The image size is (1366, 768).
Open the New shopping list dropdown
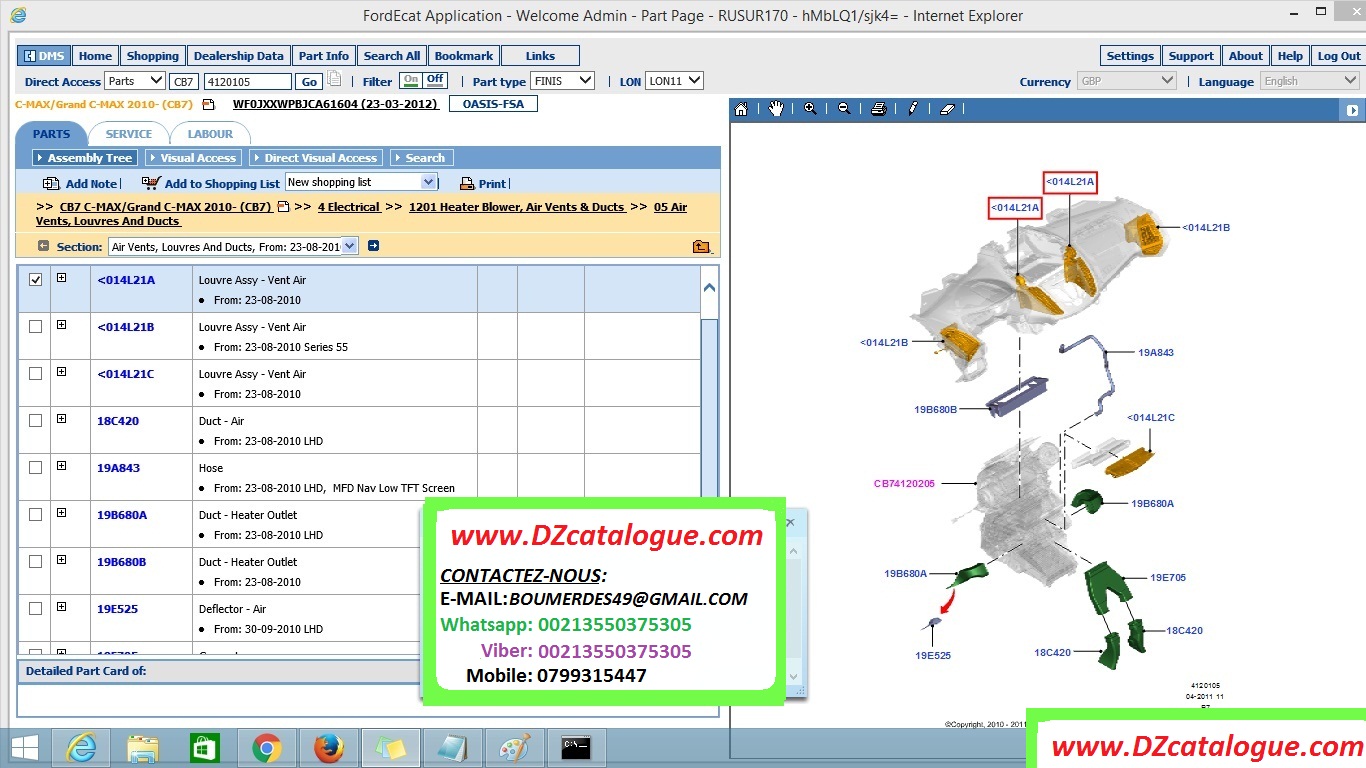tap(361, 182)
